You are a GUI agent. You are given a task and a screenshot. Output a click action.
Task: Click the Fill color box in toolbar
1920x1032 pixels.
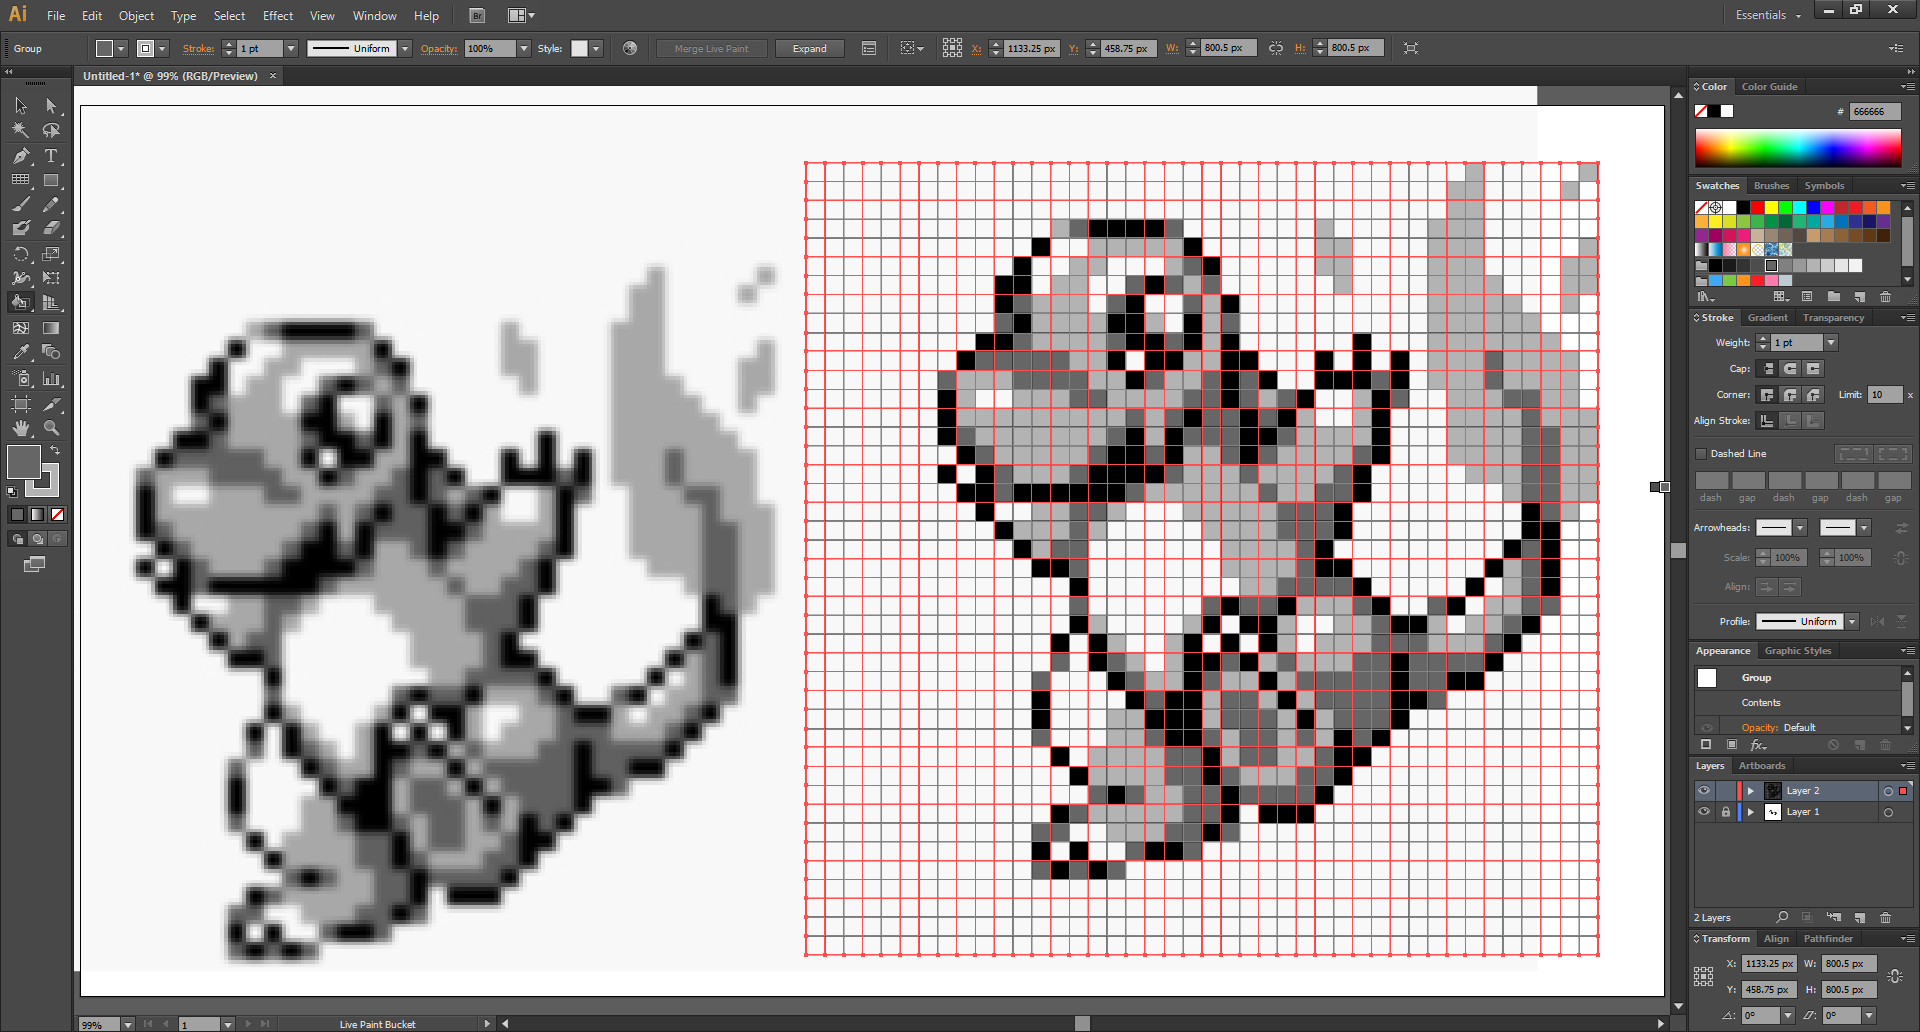[24, 462]
